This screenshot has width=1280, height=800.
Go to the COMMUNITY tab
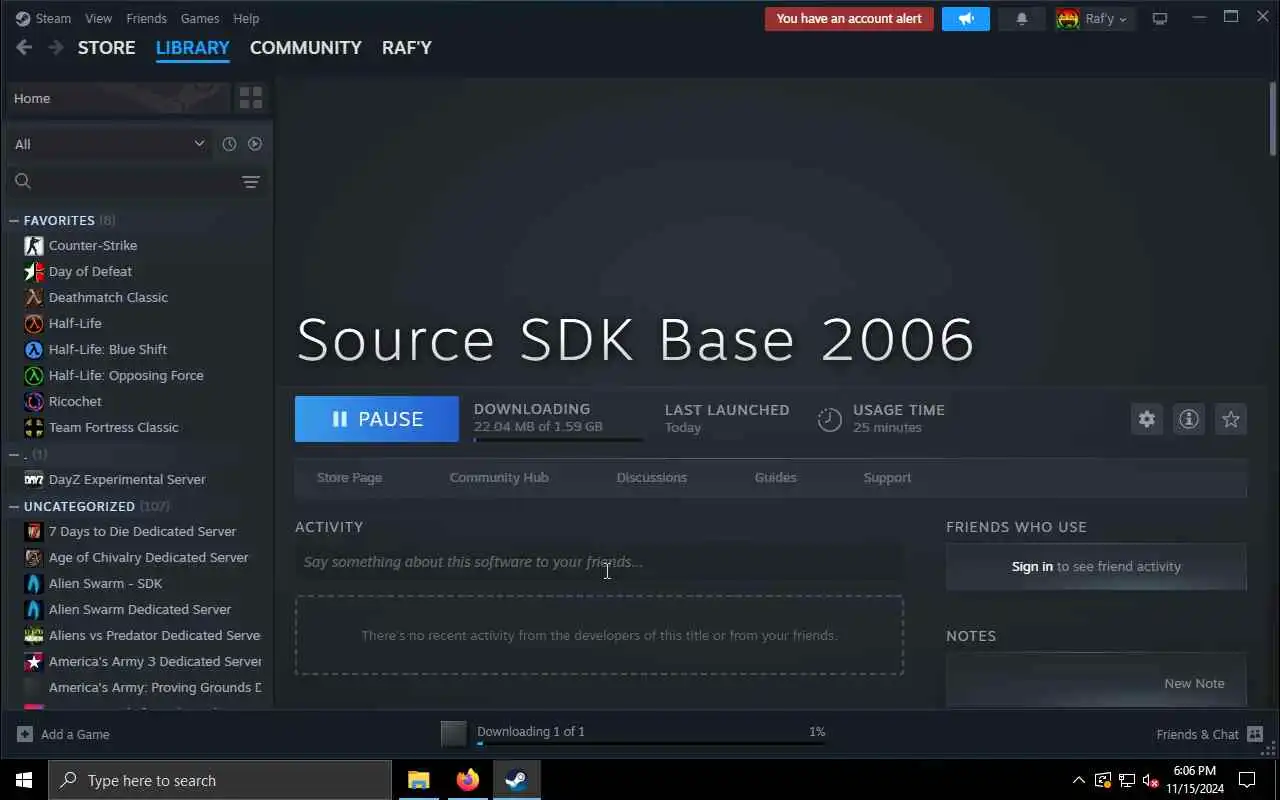pos(306,47)
